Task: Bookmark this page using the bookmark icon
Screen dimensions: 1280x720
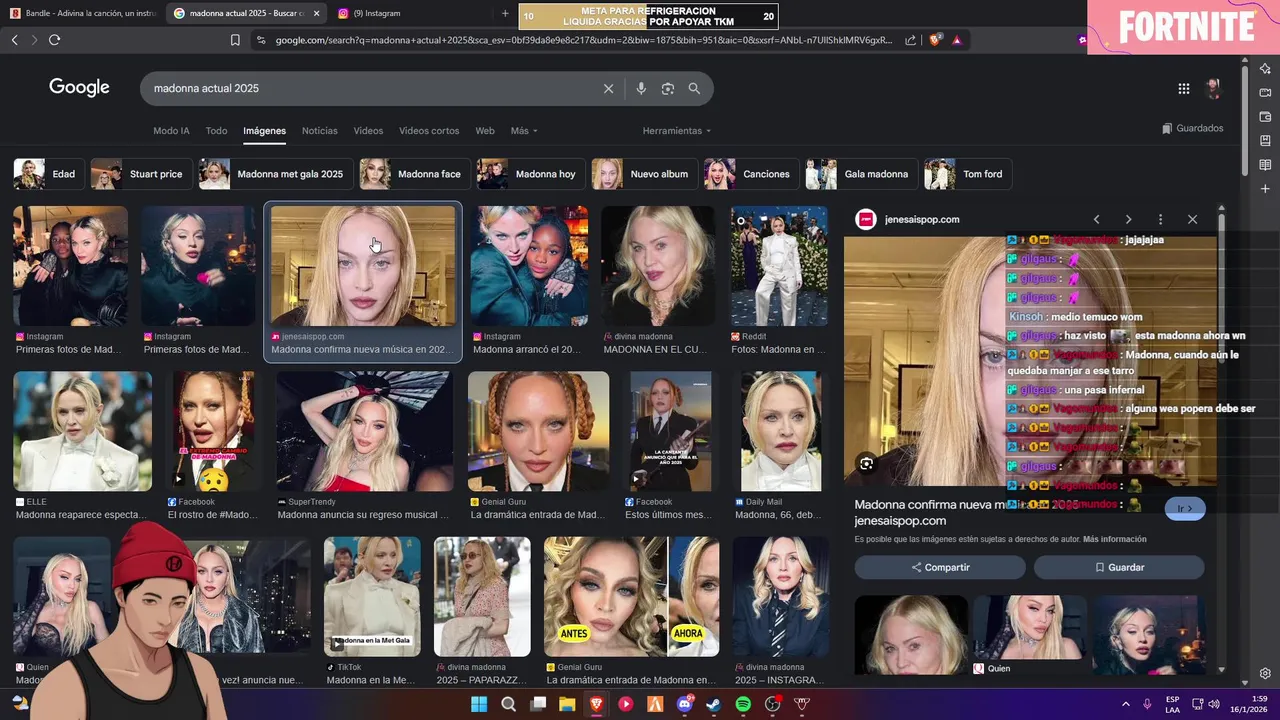Action: pos(235,40)
